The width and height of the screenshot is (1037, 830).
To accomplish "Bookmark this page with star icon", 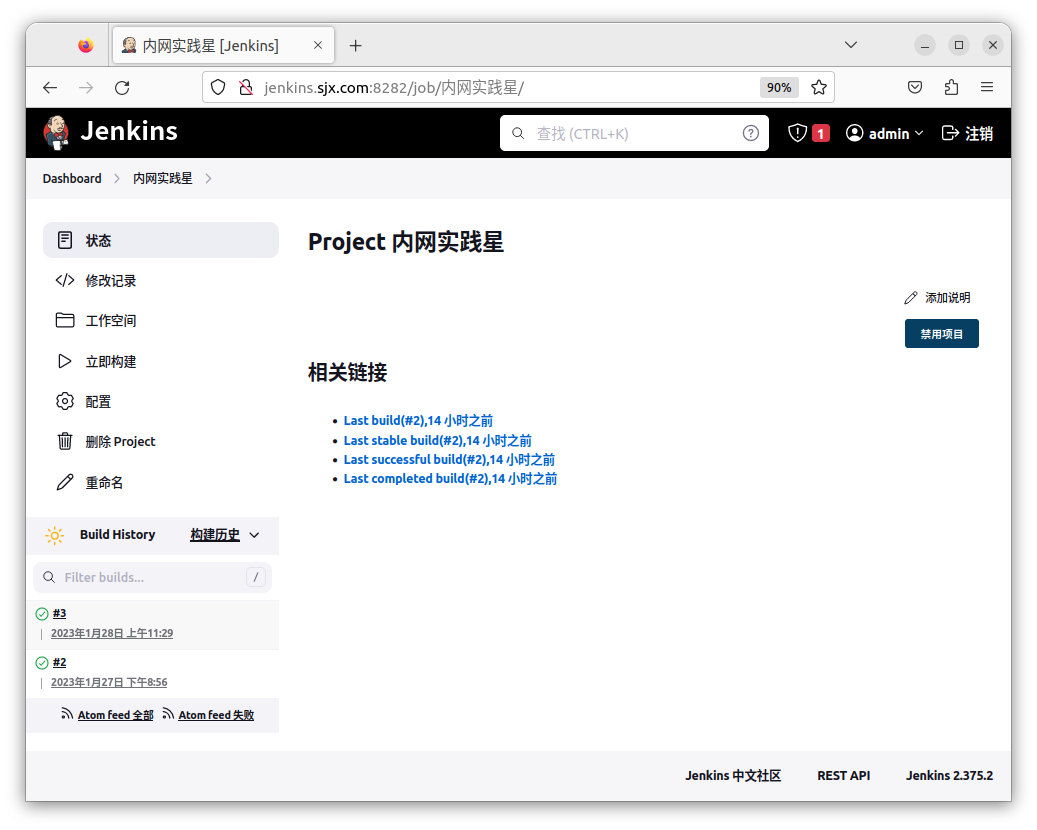I will click(x=819, y=87).
